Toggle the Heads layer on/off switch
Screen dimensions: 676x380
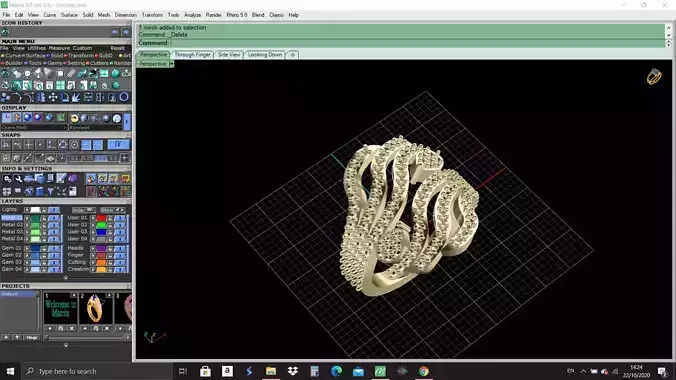(x=120, y=248)
